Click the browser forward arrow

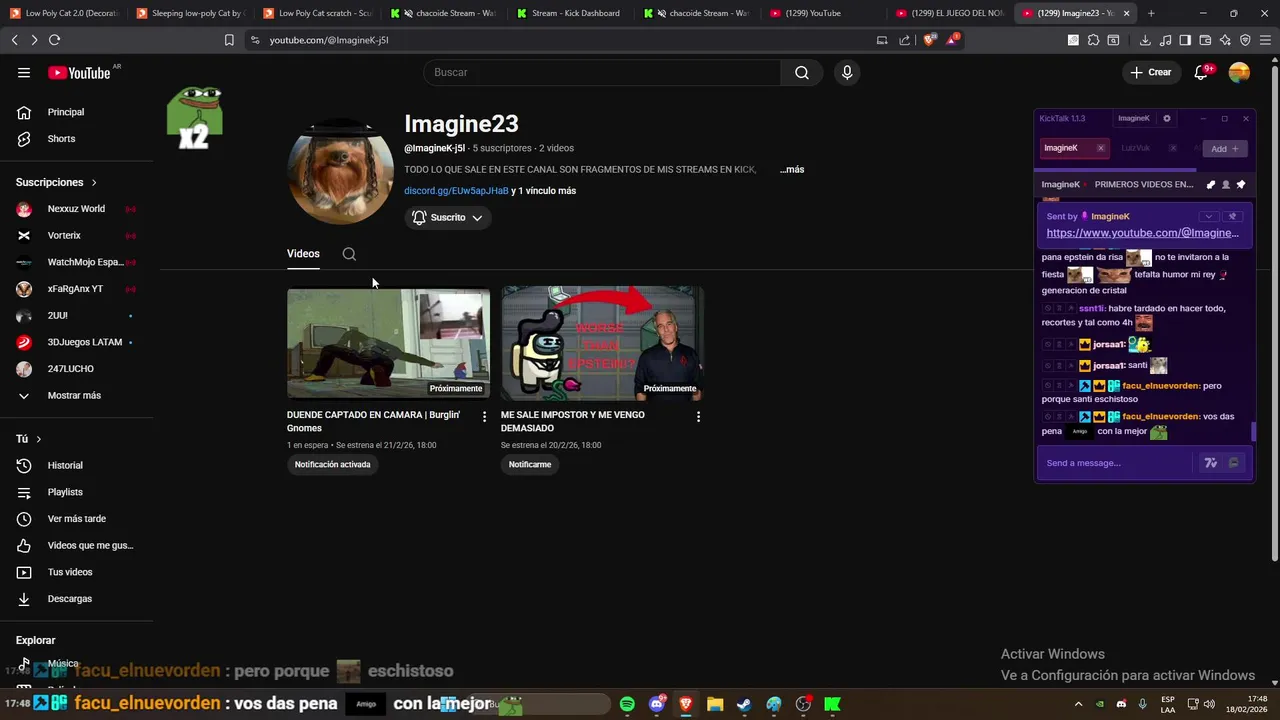click(34, 40)
